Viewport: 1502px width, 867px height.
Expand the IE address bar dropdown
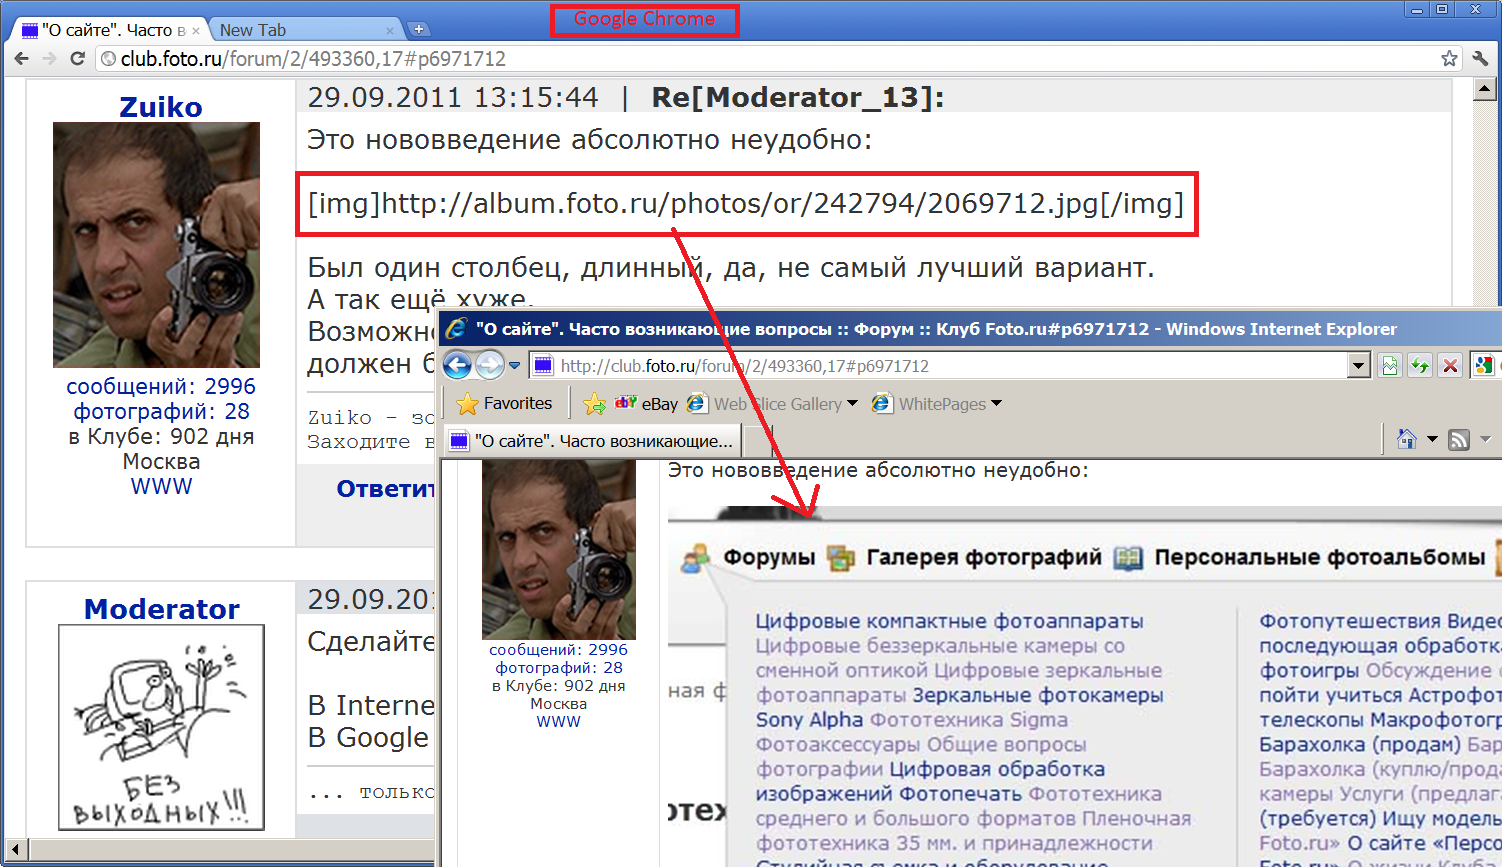click(1358, 366)
